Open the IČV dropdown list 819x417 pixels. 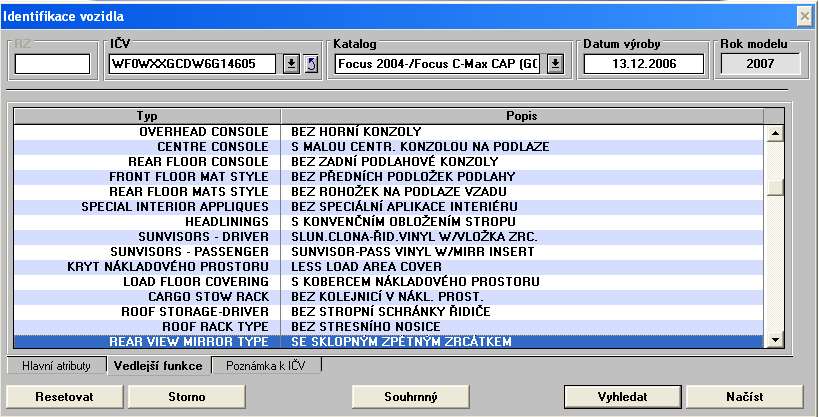291,64
